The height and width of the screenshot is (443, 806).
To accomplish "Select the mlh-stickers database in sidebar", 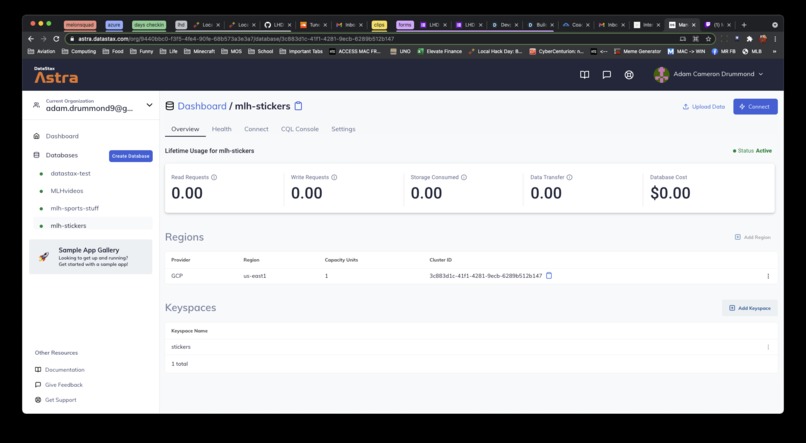I will 68,226.
